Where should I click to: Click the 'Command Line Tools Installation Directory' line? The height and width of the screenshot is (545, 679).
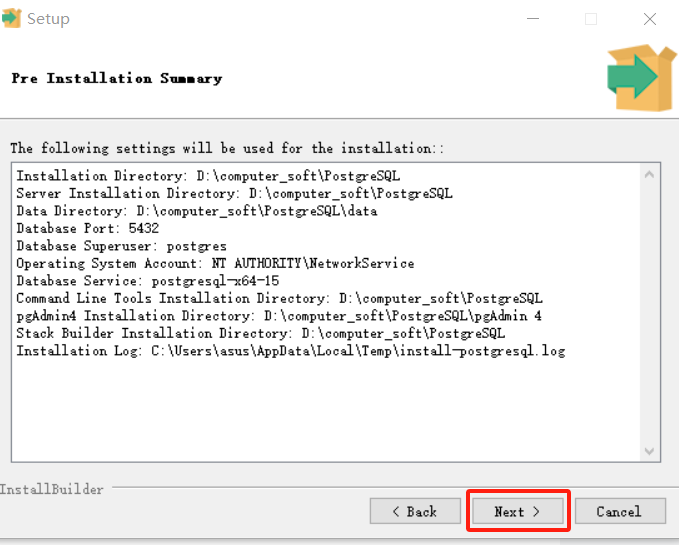point(279,298)
